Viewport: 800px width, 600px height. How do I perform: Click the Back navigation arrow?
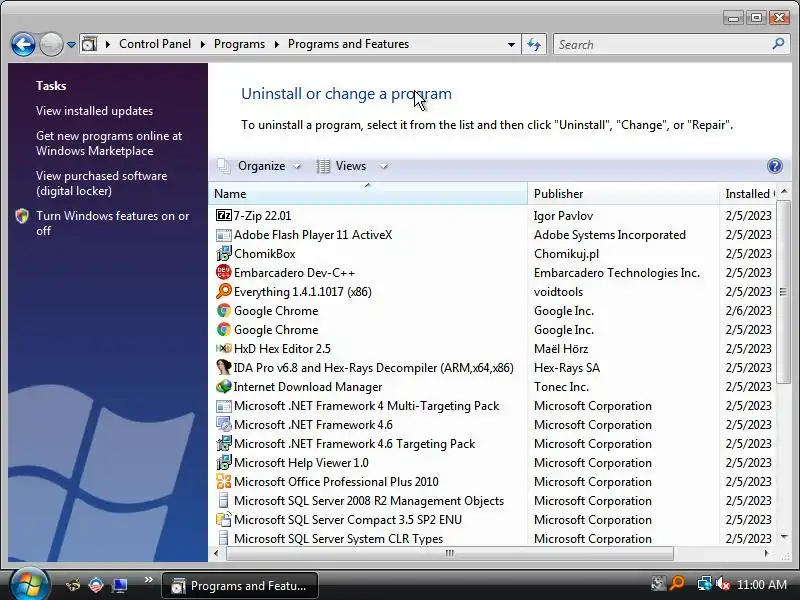23,44
